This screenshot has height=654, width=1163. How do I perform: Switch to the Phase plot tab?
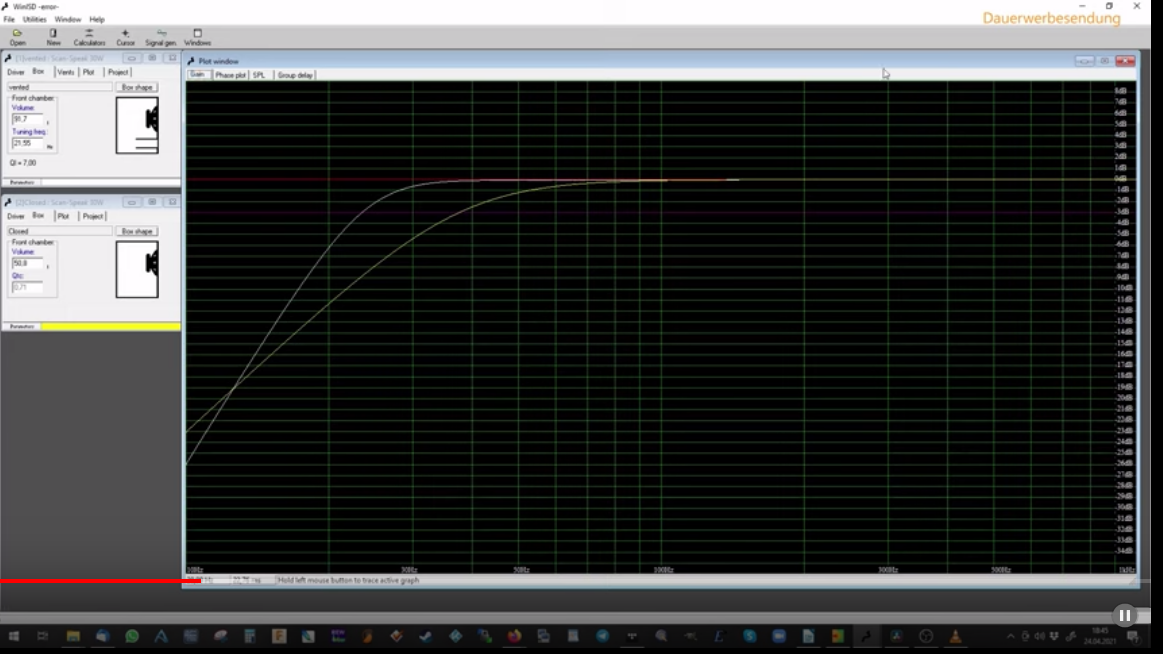coord(230,75)
